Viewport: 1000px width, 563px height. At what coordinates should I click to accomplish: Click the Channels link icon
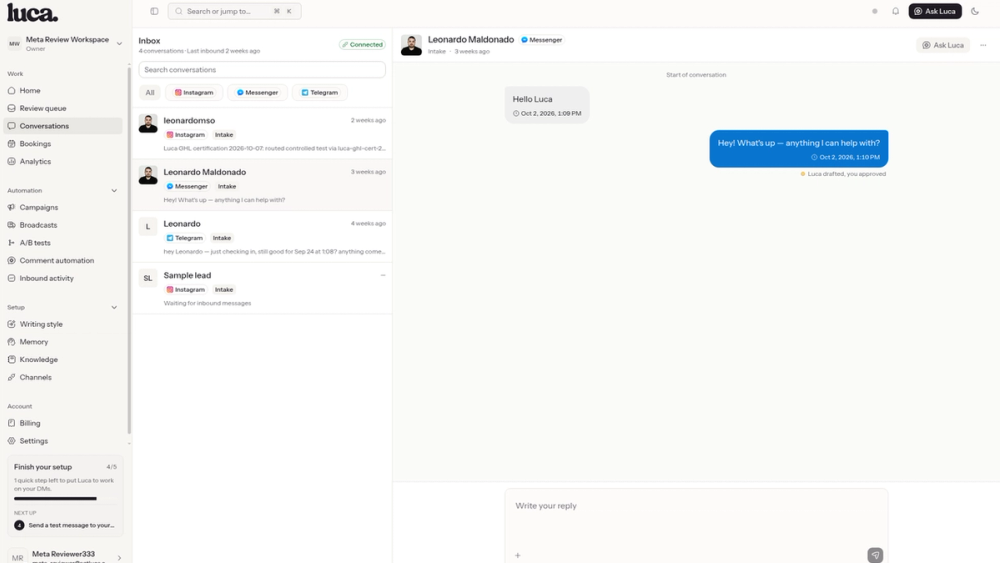coord(11,377)
